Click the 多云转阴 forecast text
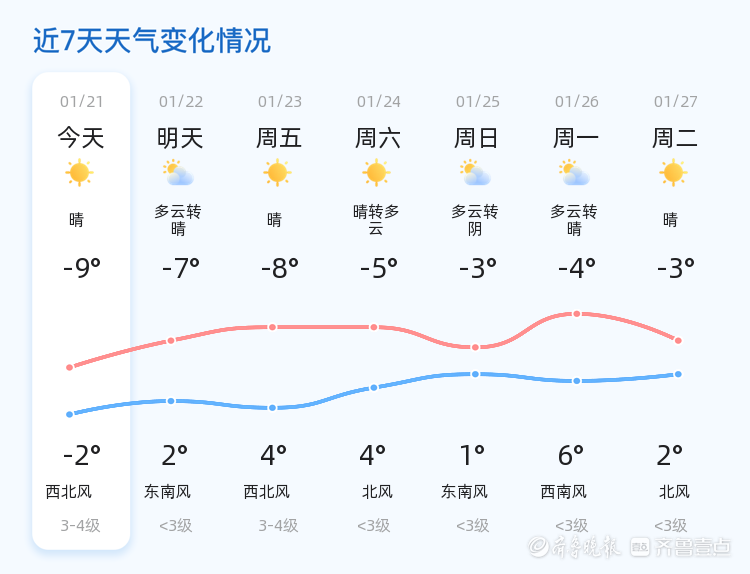Viewport: 750px width, 574px height. pos(475,220)
